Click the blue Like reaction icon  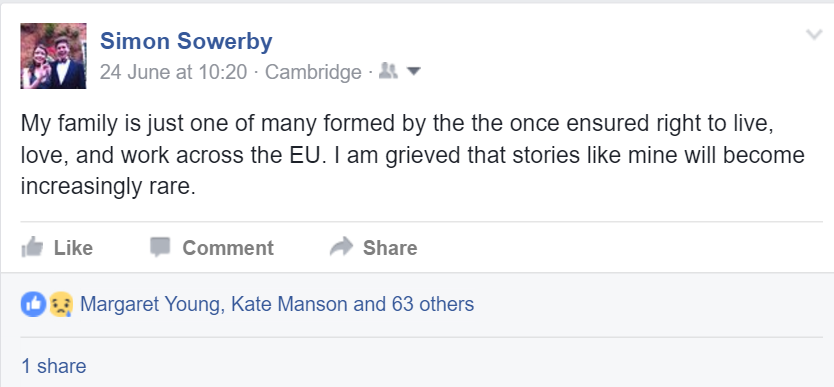pos(33,305)
